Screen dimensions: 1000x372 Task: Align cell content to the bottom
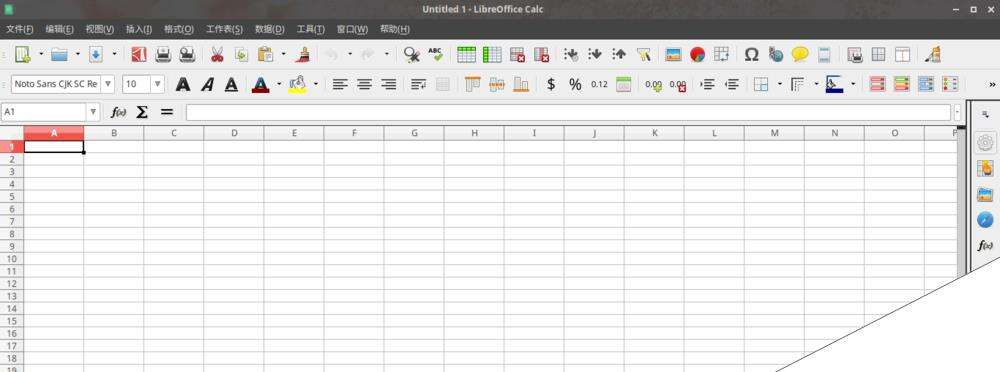(x=521, y=84)
